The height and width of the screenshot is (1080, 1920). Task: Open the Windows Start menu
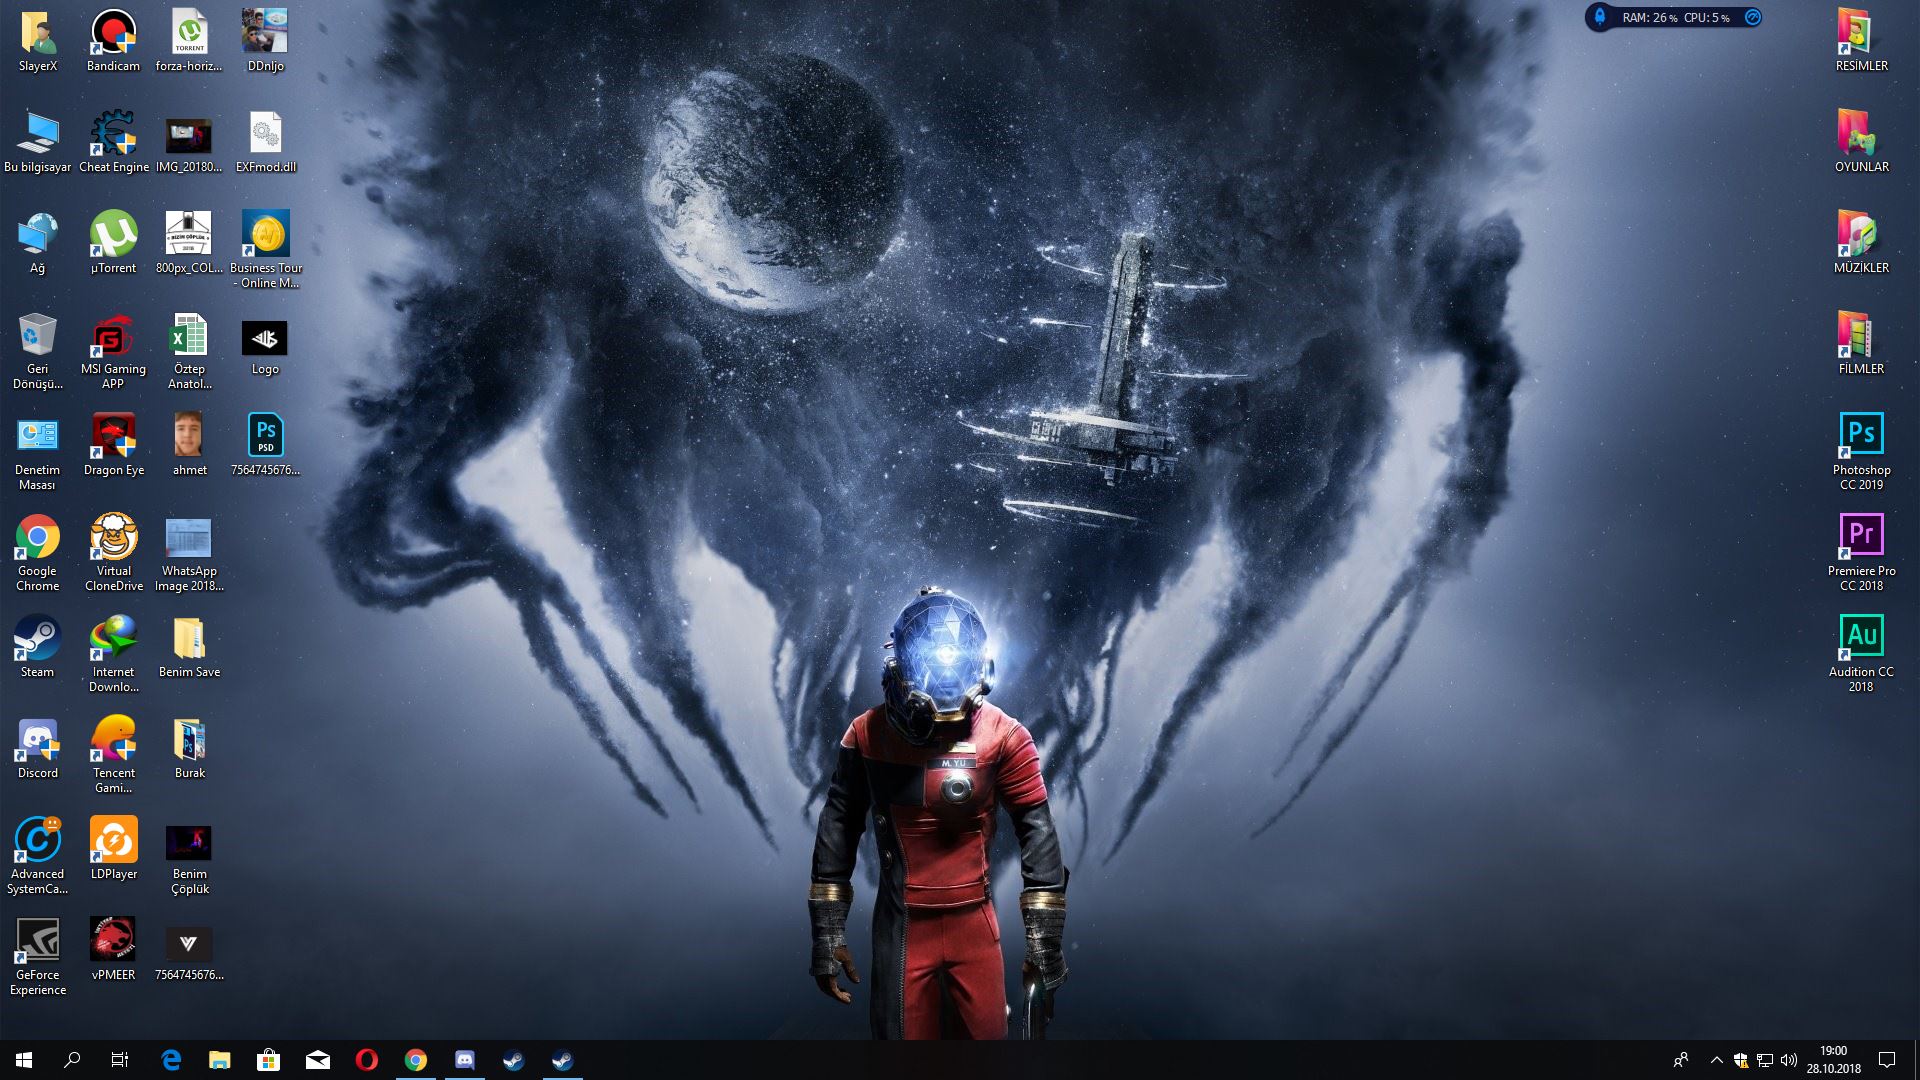click(24, 1060)
